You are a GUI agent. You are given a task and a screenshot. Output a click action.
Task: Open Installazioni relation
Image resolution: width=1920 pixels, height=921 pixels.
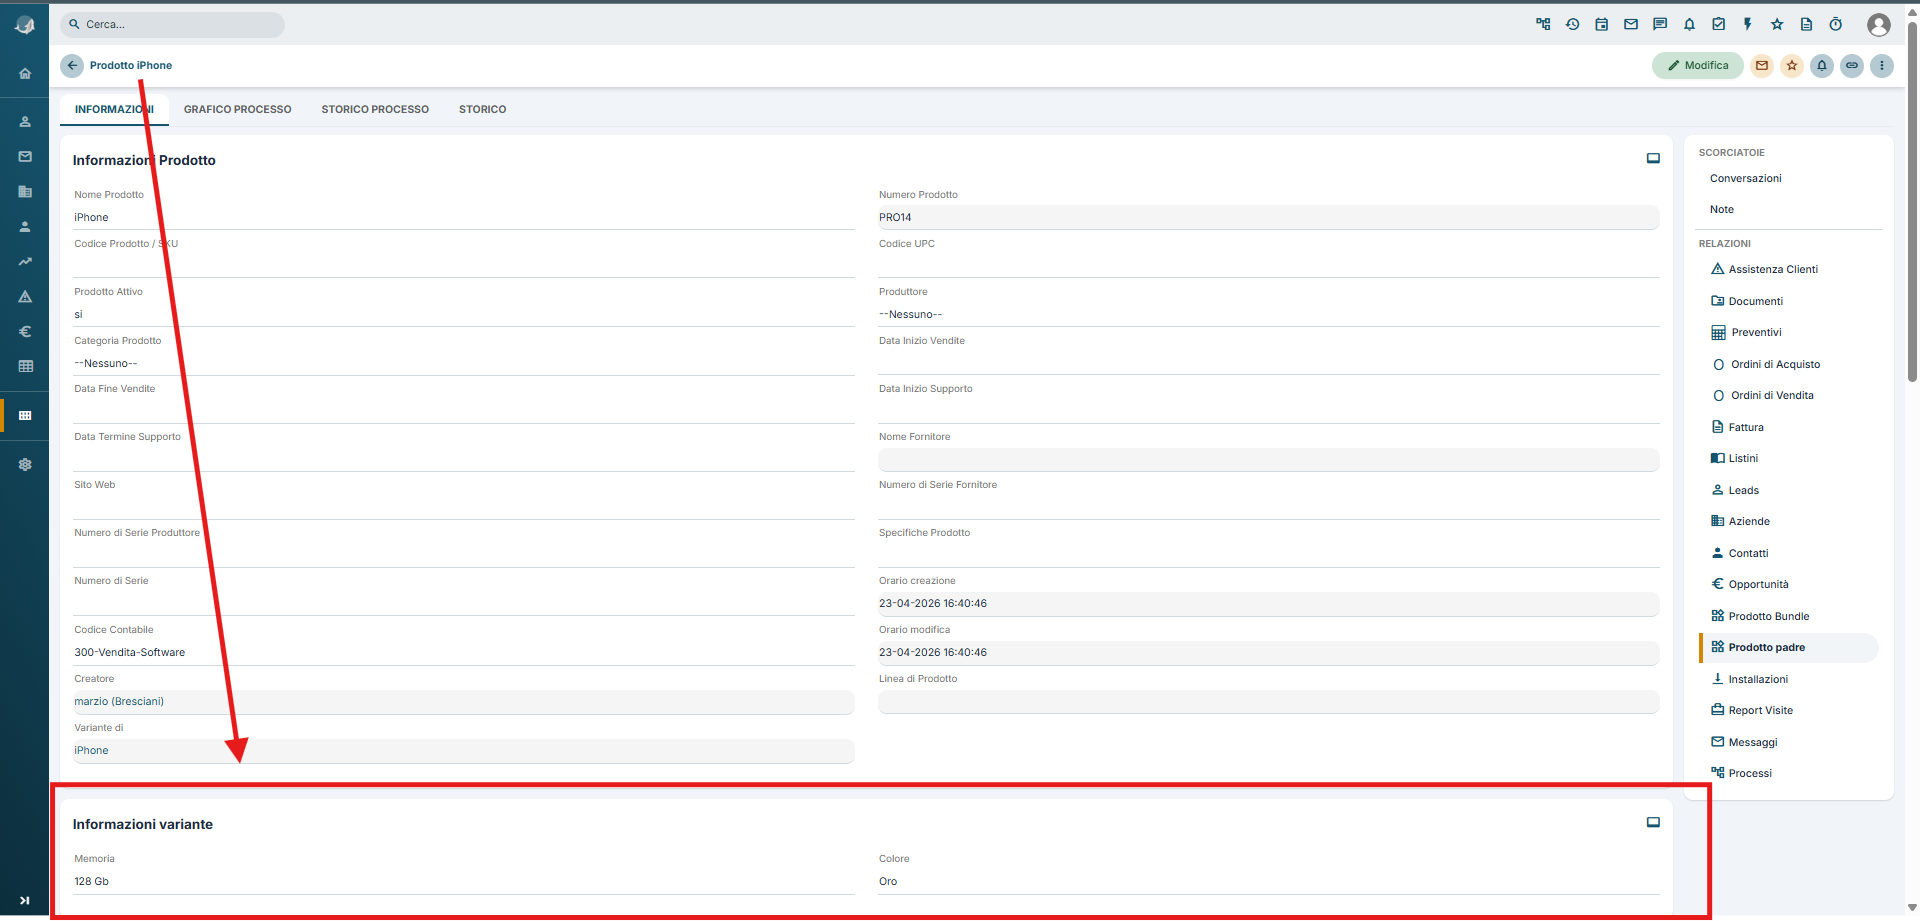(1749, 679)
